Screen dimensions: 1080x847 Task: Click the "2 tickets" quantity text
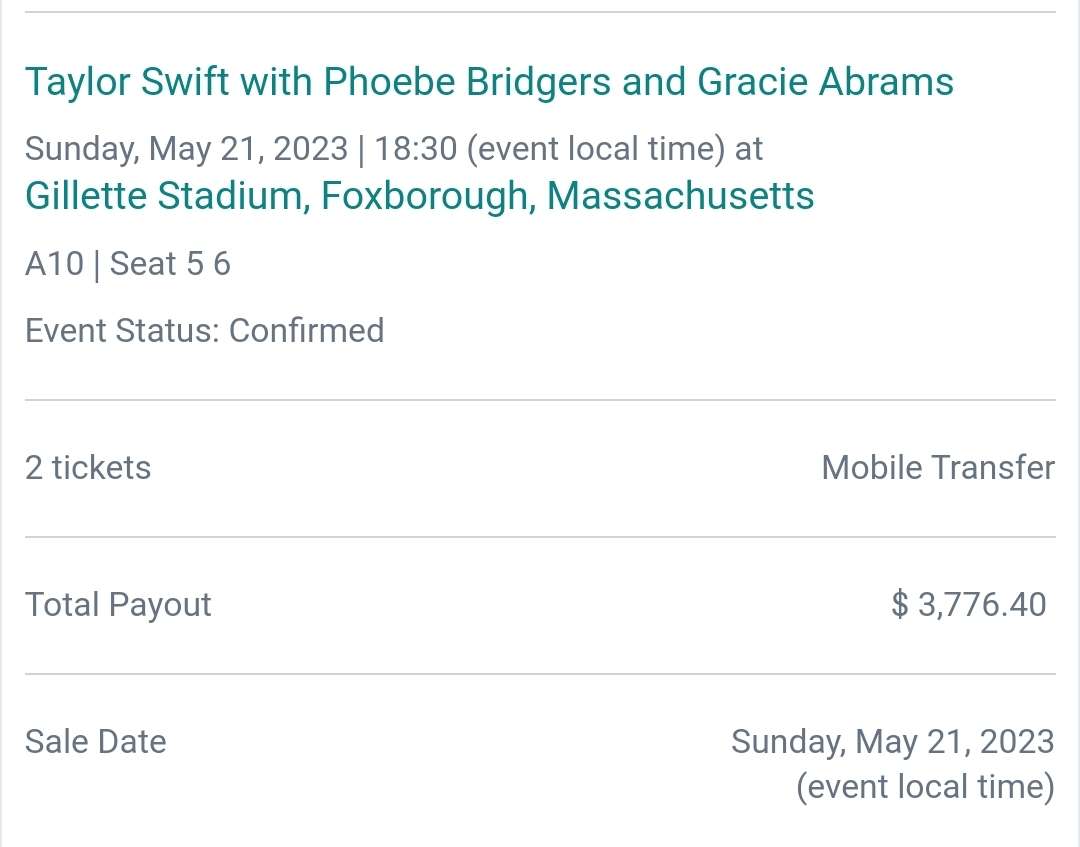[88, 468]
